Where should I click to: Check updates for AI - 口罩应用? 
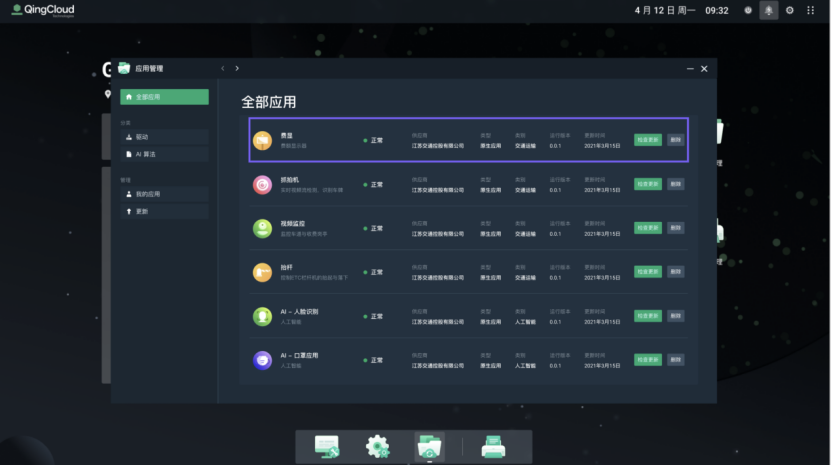[x=648, y=360]
